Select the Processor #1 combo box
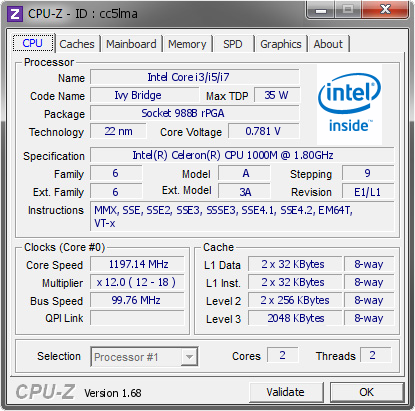This screenshot has height=411, width=415. 144,357
